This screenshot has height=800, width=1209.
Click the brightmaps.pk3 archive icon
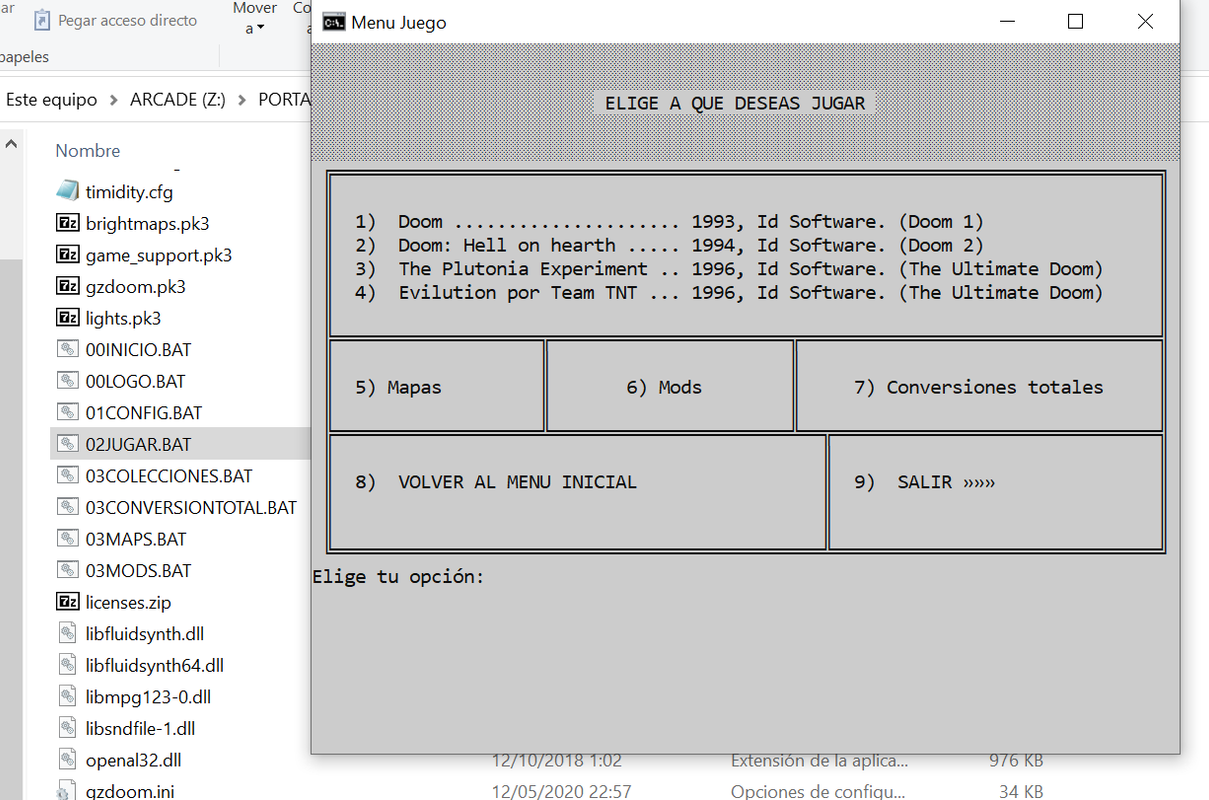click(x=67, y=223)
